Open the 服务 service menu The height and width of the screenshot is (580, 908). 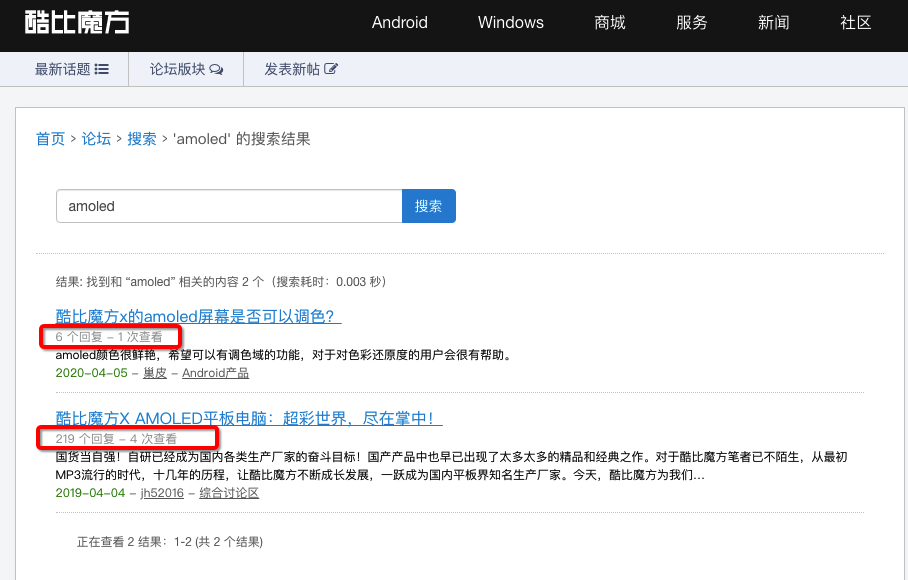click(x=691, y=23)
